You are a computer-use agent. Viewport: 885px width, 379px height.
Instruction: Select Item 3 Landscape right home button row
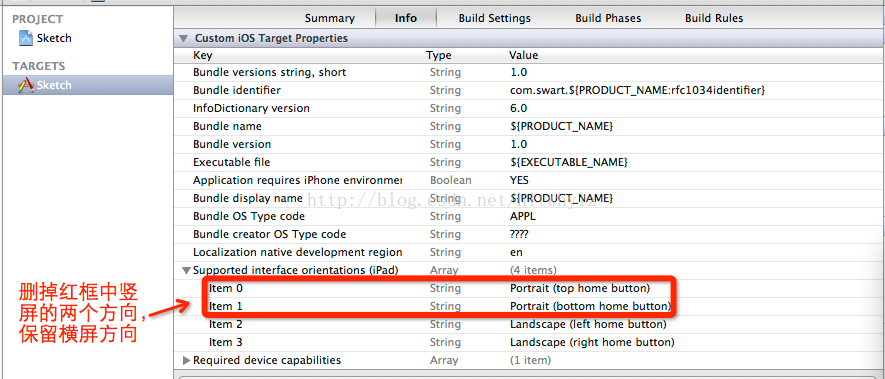(x=529, y=342)
